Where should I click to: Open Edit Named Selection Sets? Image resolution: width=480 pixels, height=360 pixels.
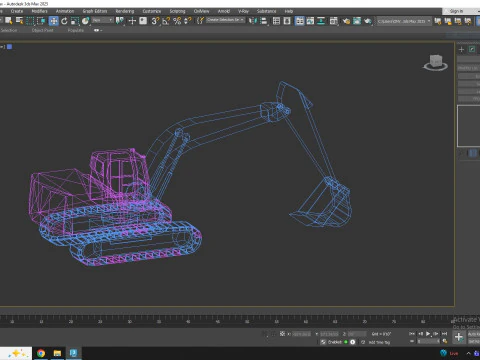point(200,21)
